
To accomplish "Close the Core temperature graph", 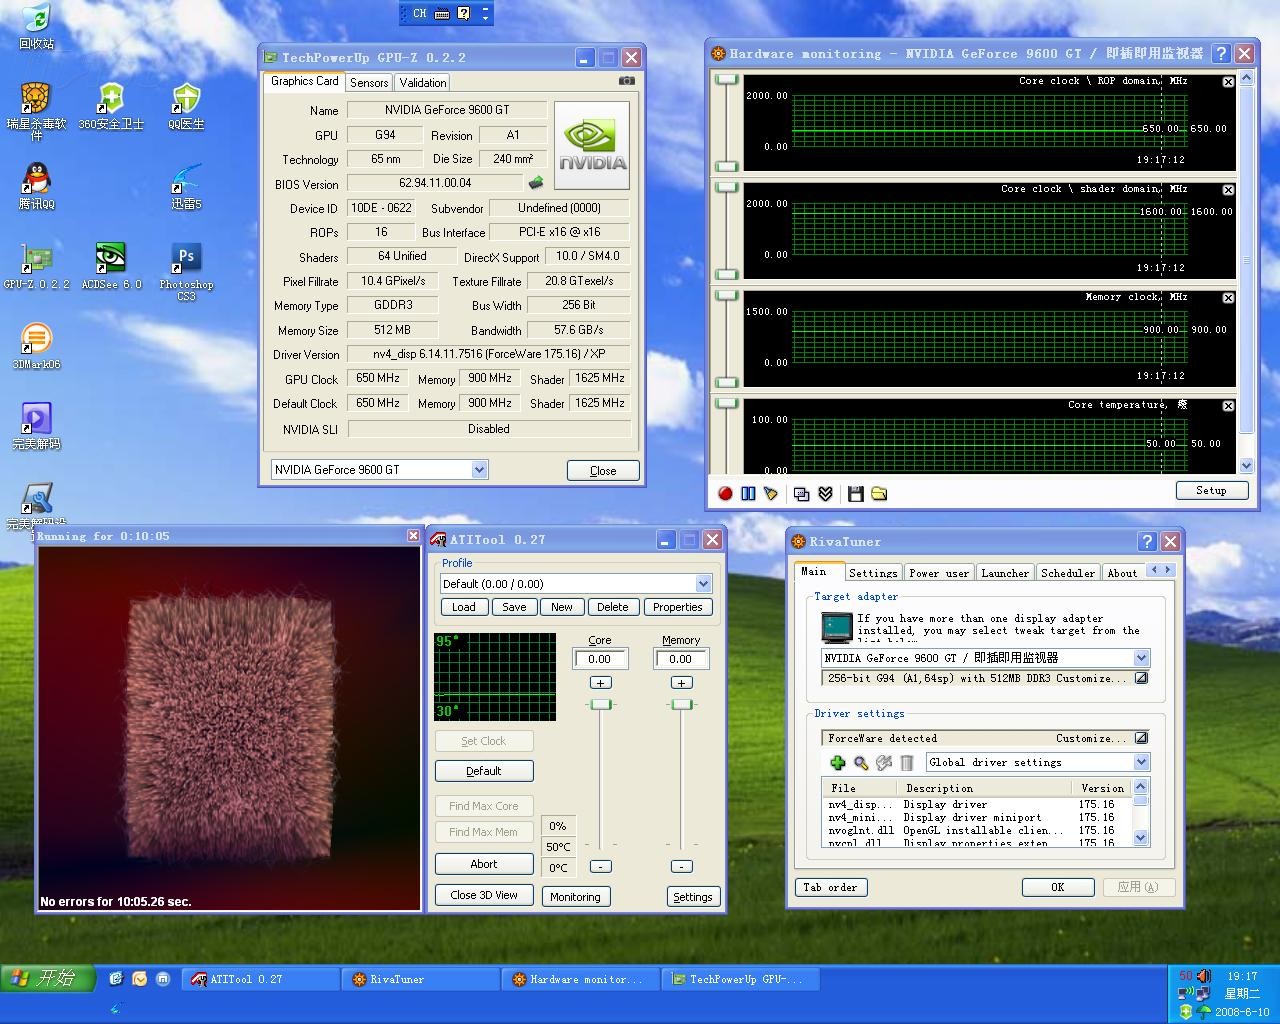I will pos(1228,406).
